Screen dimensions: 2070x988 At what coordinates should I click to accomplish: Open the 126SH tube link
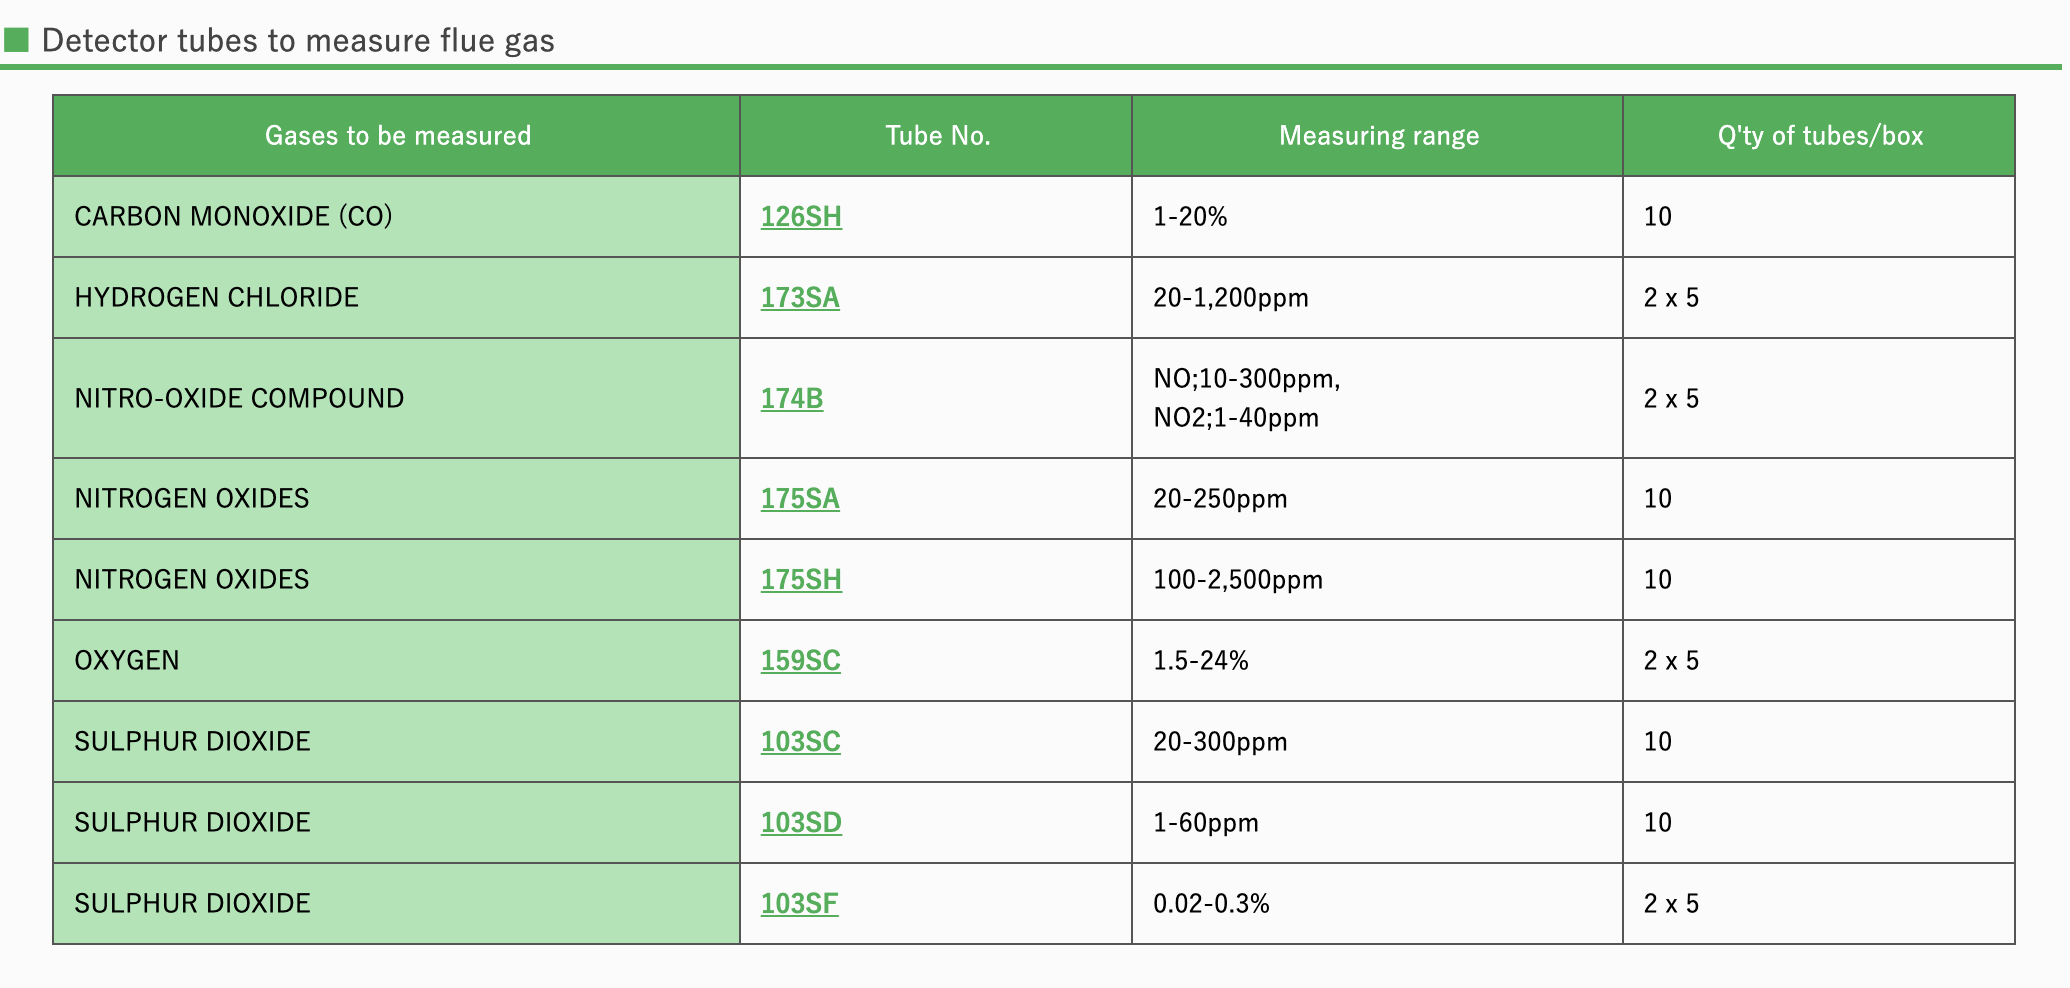pyautogui.click(x=801, y=217)
